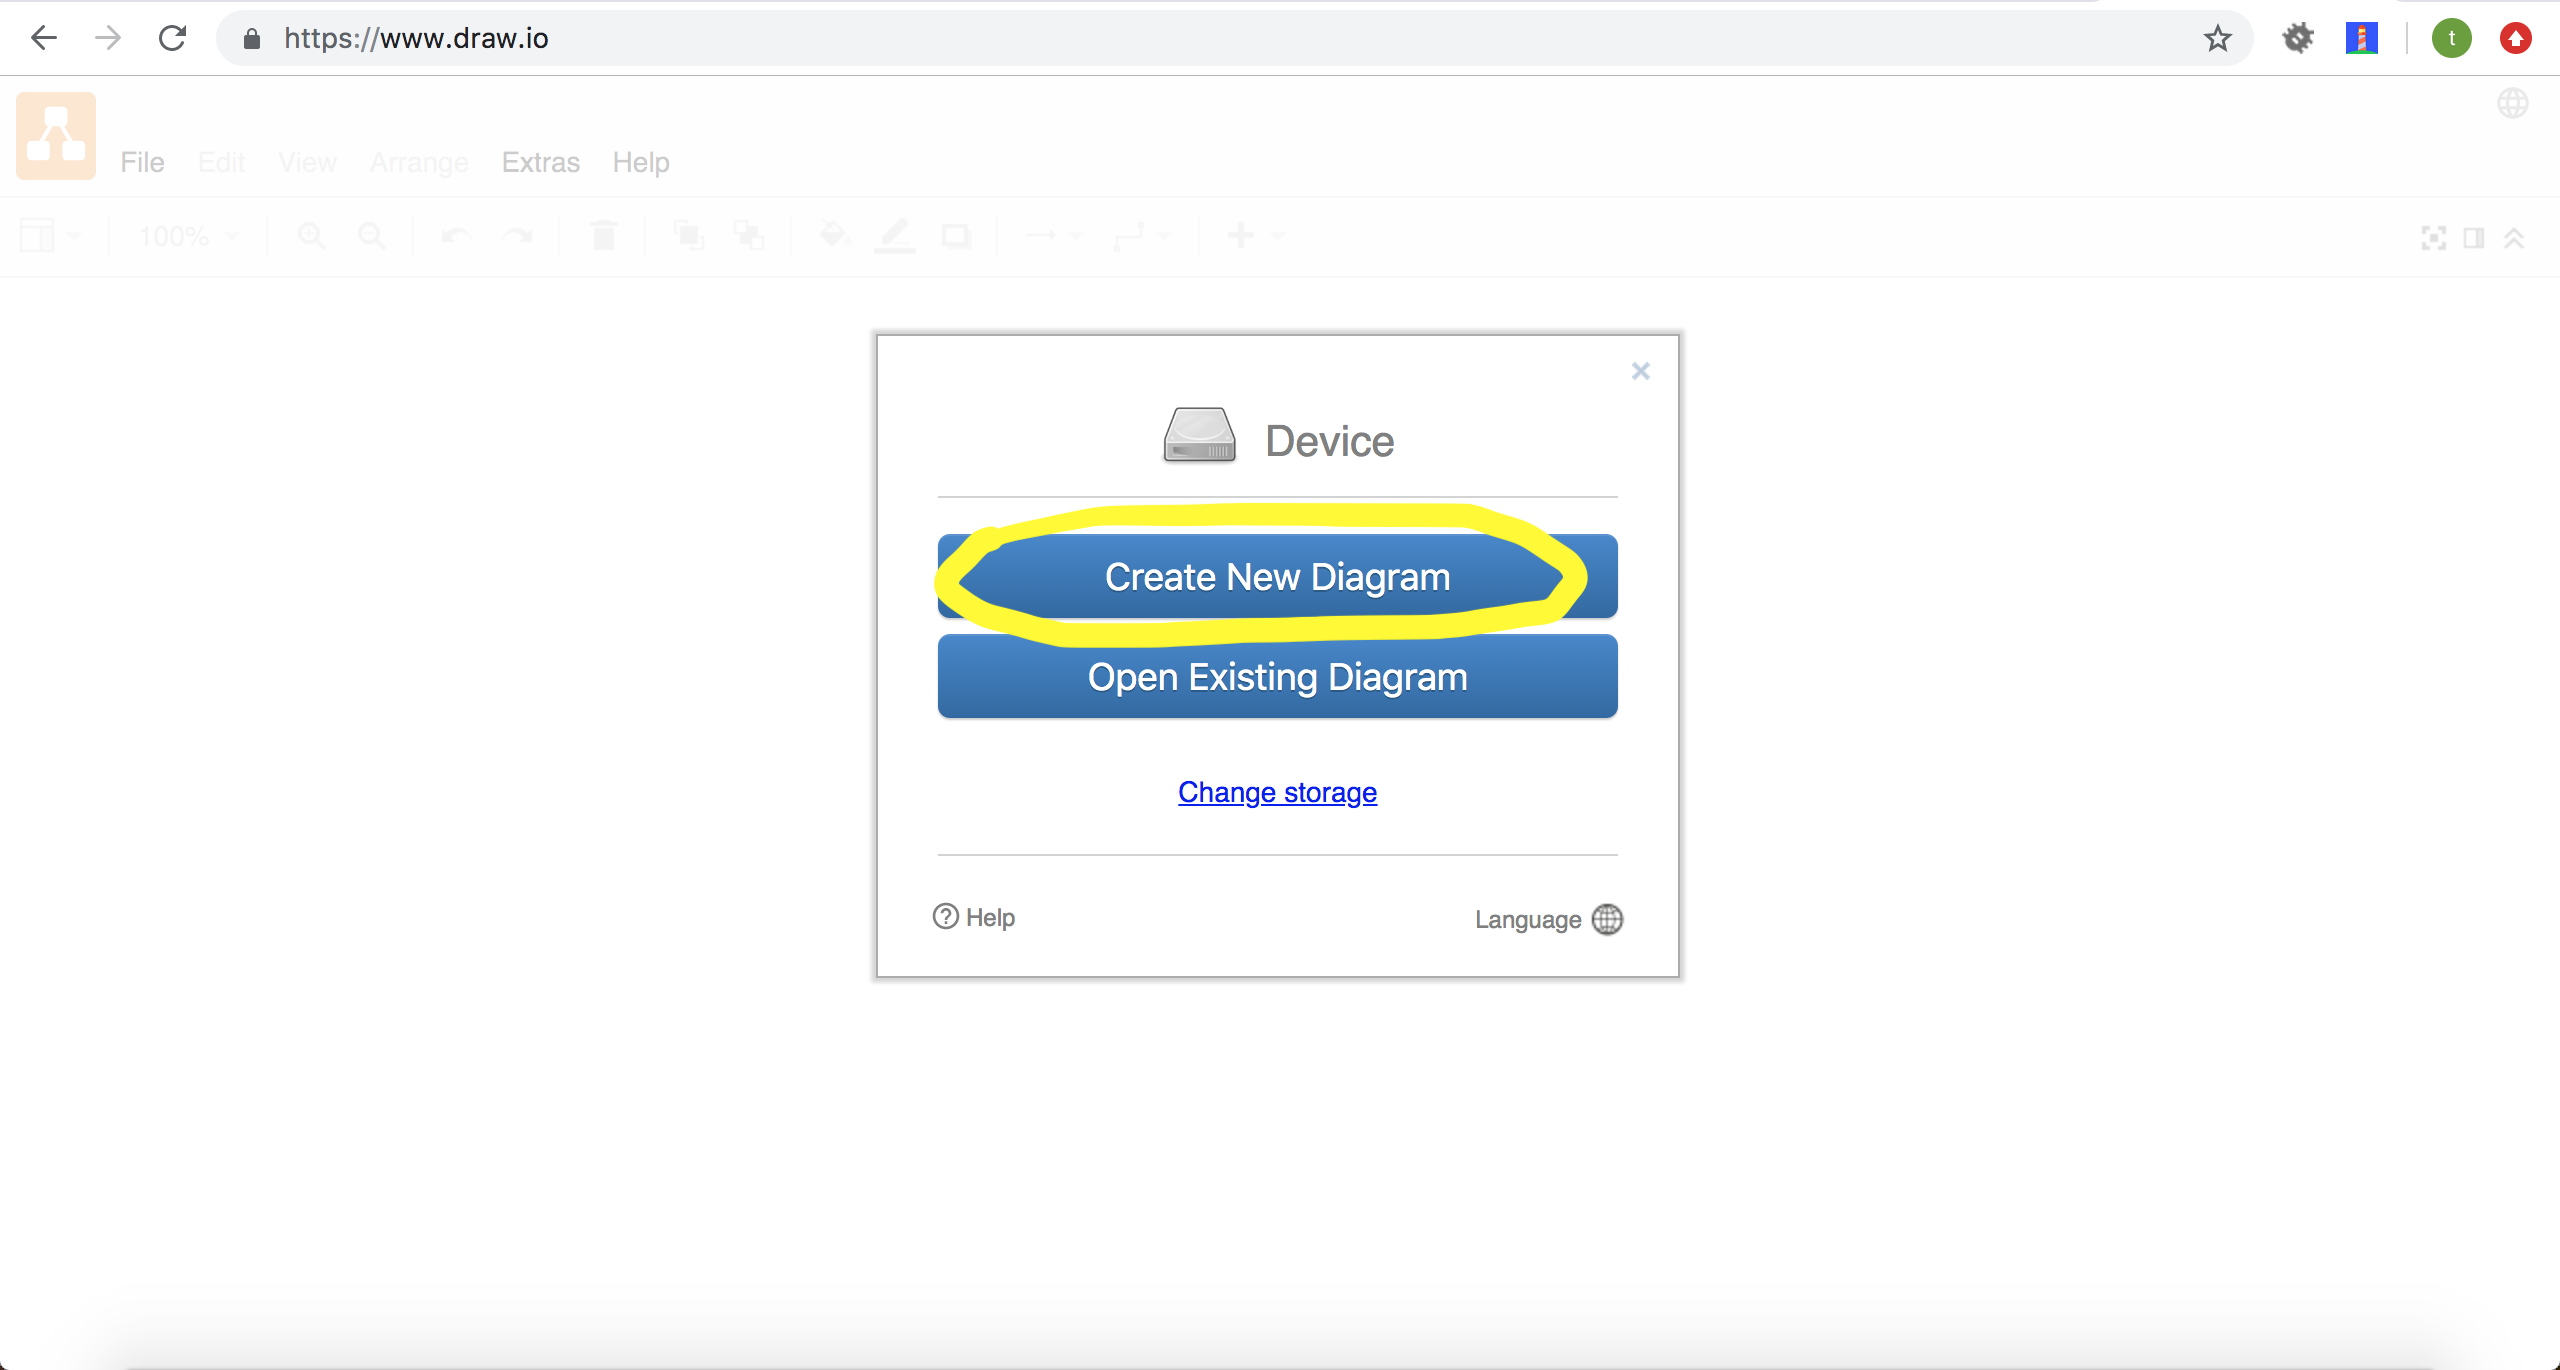Toggle the format panel icon
Viewport: 2560px width, 1370px height.
(2474, 238)
